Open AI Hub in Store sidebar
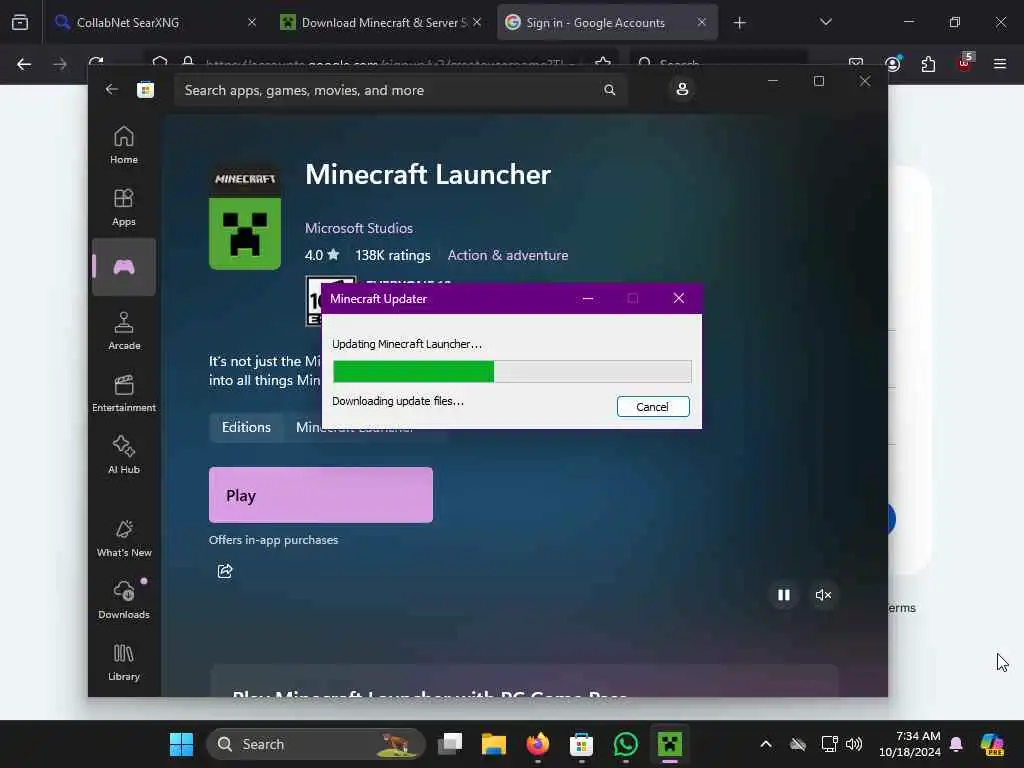 click(123, 455)
